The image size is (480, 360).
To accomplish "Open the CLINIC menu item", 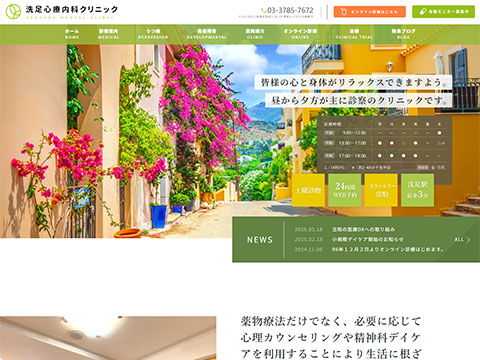I will (x=255, y=34).
